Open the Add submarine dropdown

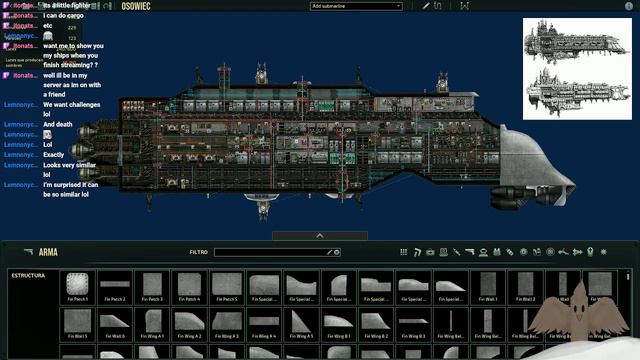point(356,6)
